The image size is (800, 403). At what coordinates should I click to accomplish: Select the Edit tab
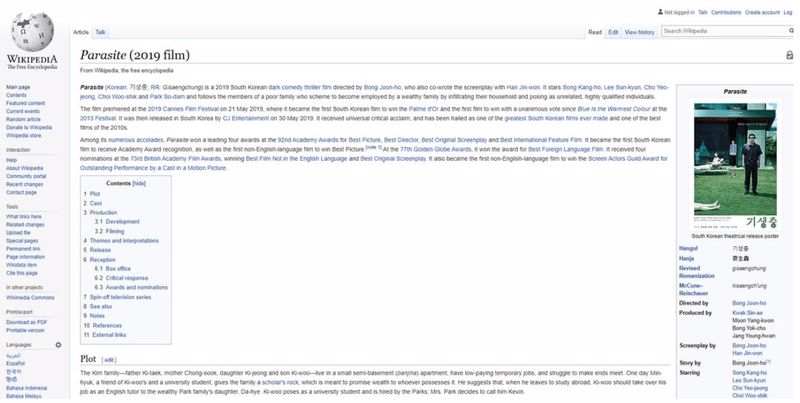(x=613, y=32)
